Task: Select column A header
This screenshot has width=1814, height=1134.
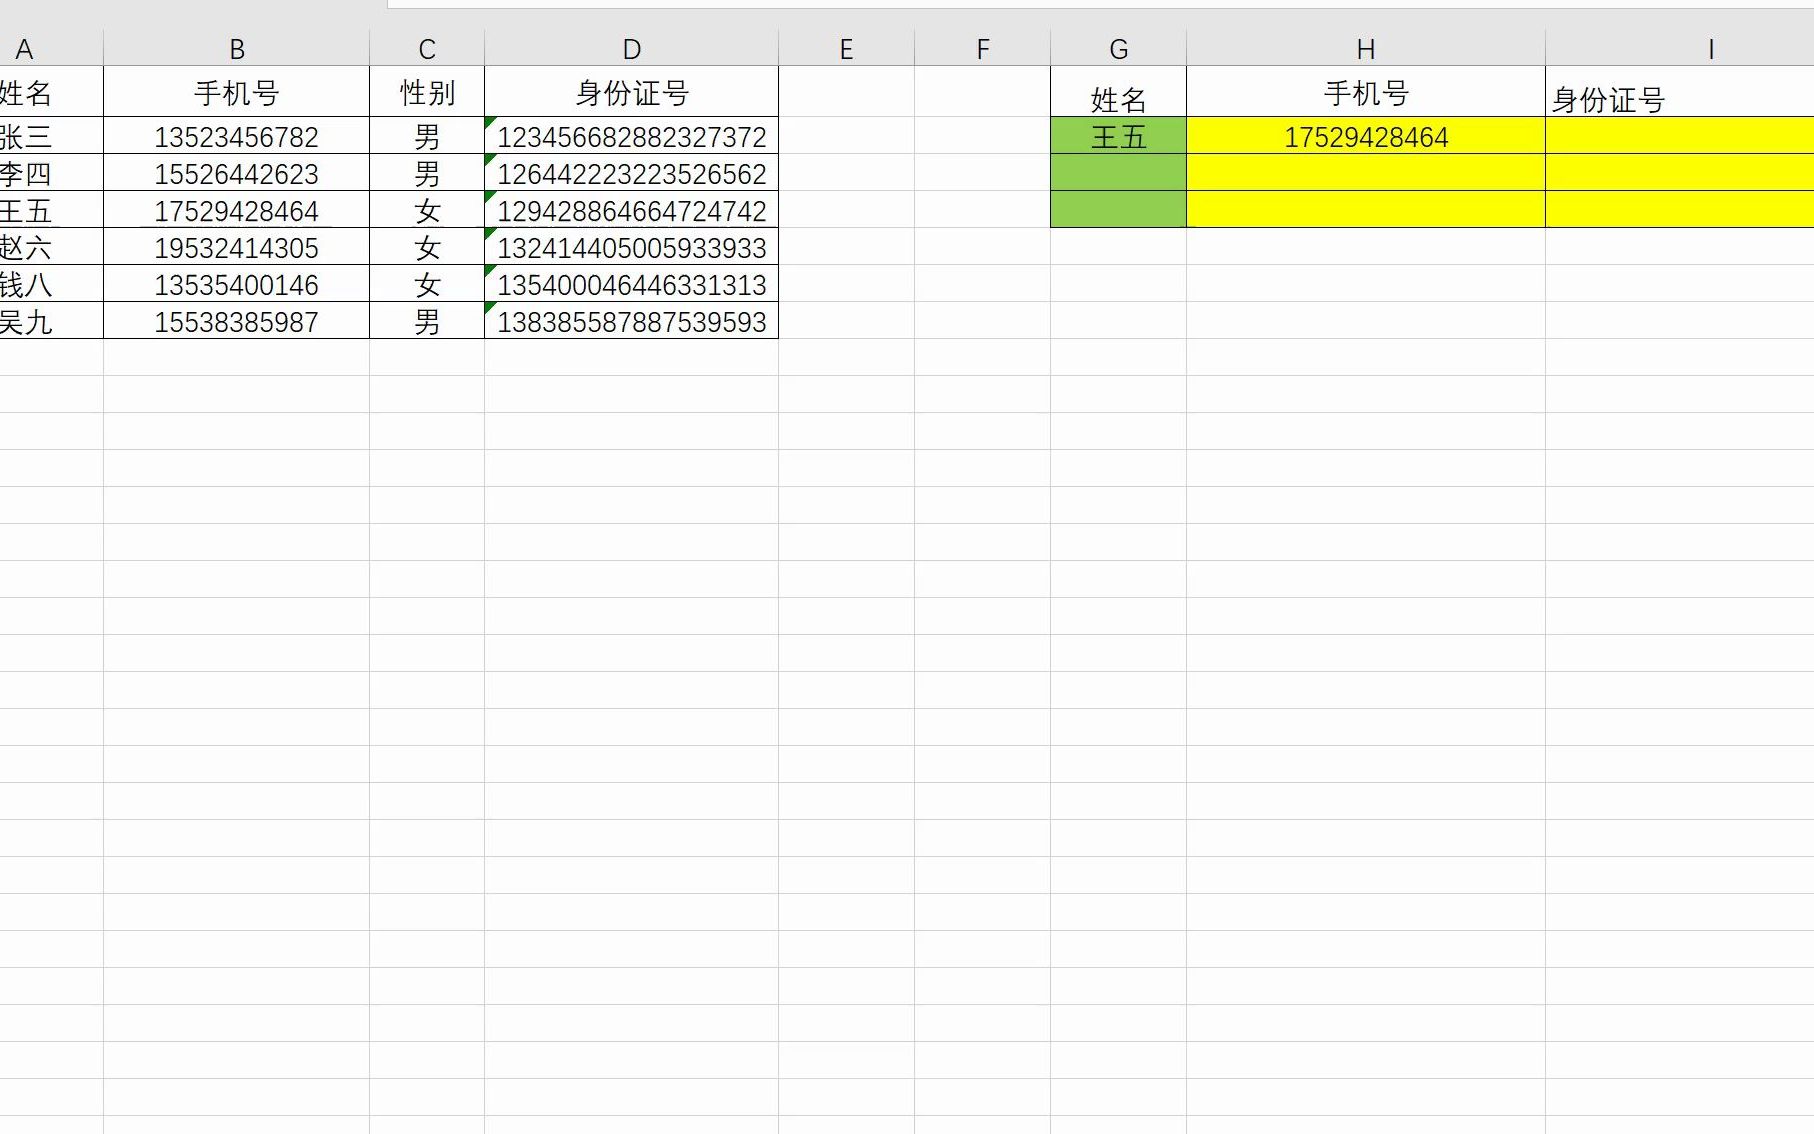Action: 50,48
